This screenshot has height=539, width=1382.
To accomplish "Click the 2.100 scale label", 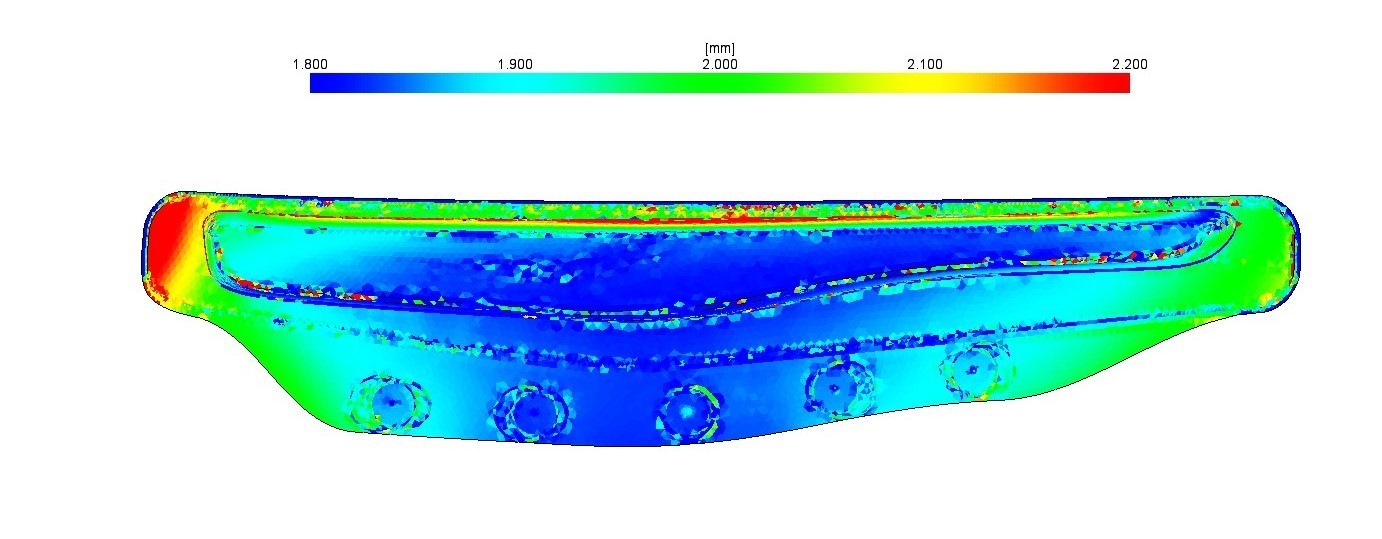I will coord(925,64).
